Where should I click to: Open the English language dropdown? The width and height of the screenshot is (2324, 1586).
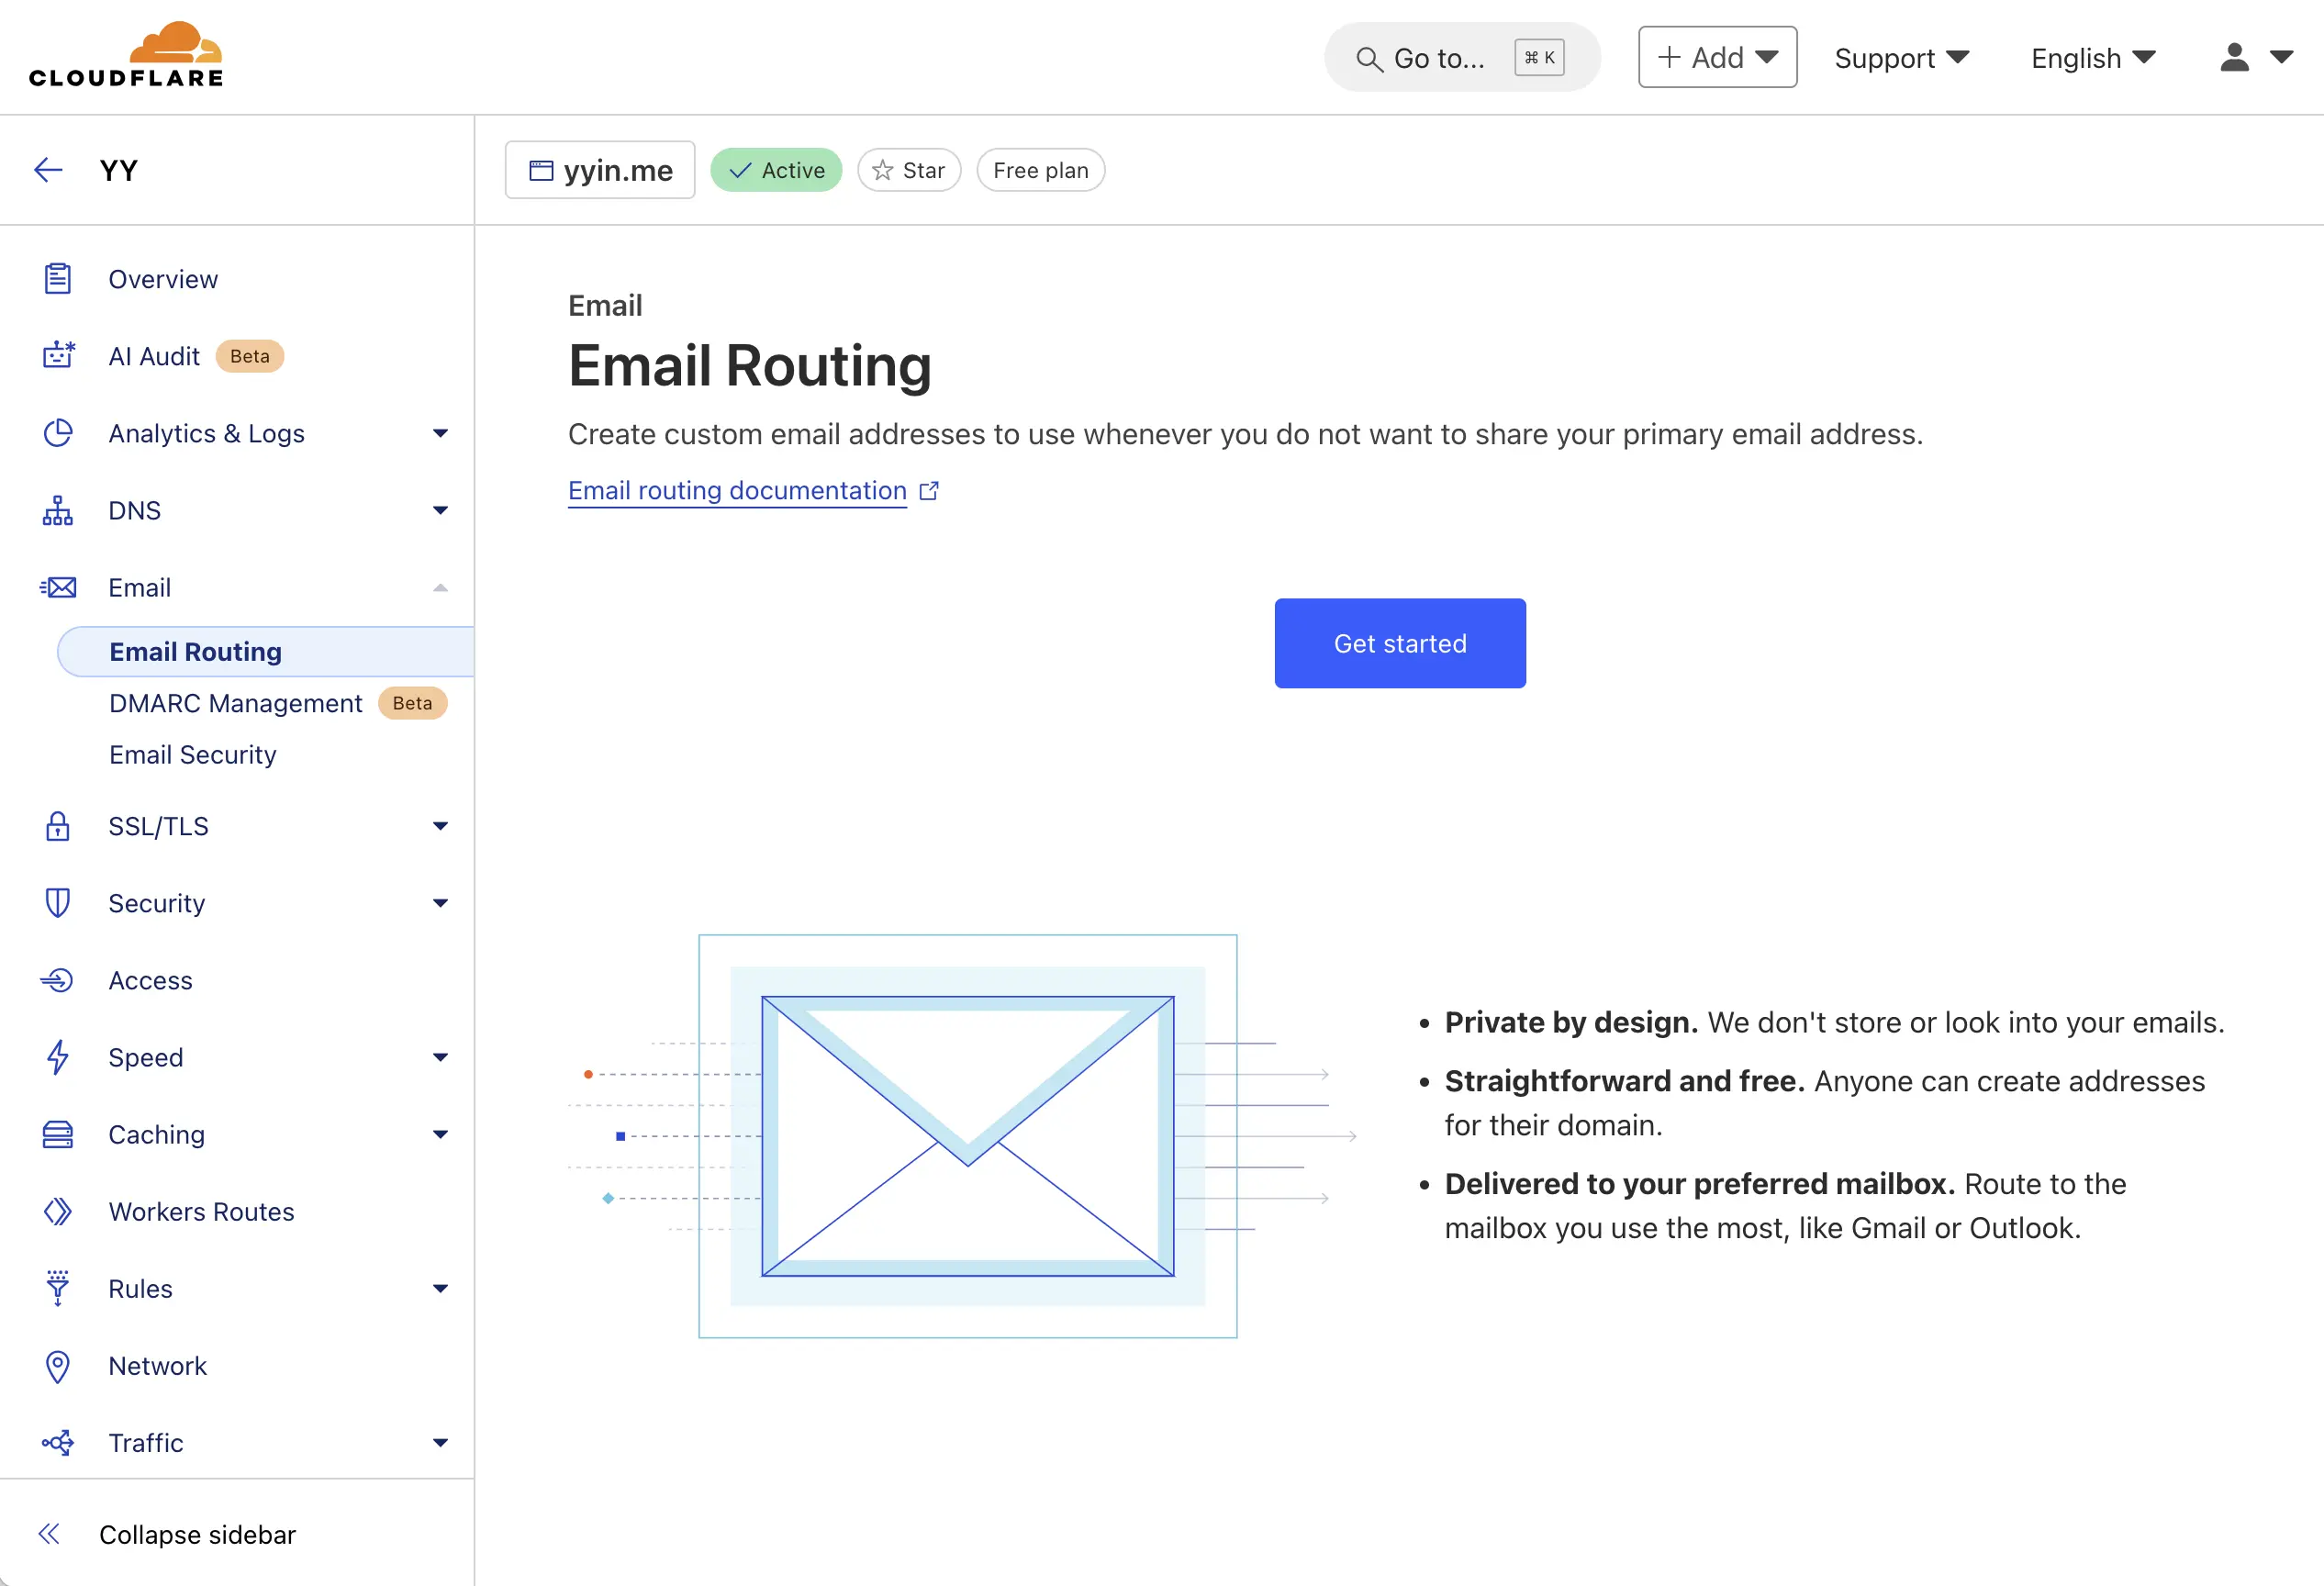pyautogui.click(x=2092, y=58)
